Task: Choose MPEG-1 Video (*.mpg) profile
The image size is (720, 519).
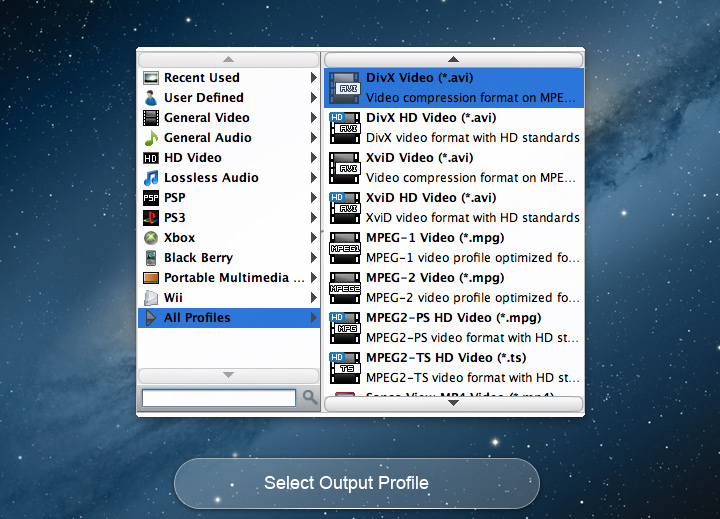Action: coord(454,248)
